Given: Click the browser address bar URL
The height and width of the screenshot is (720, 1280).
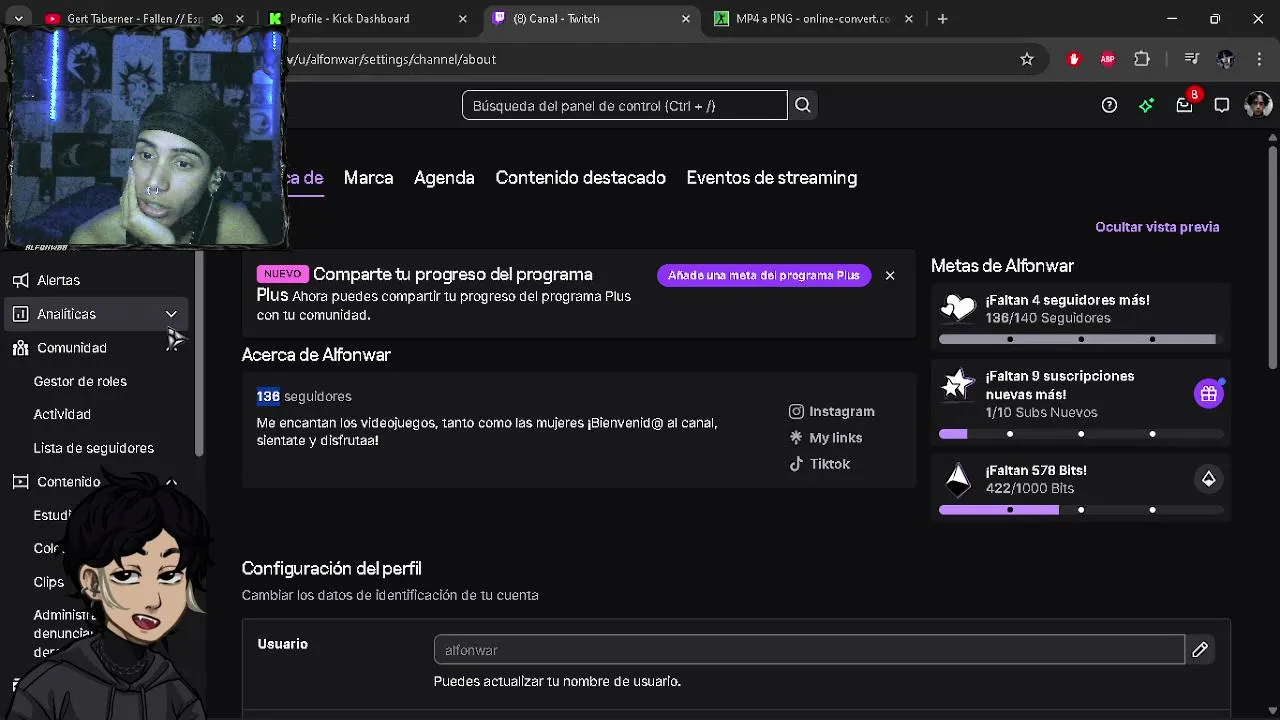Looking at the screenshot, I should point(391,59).
